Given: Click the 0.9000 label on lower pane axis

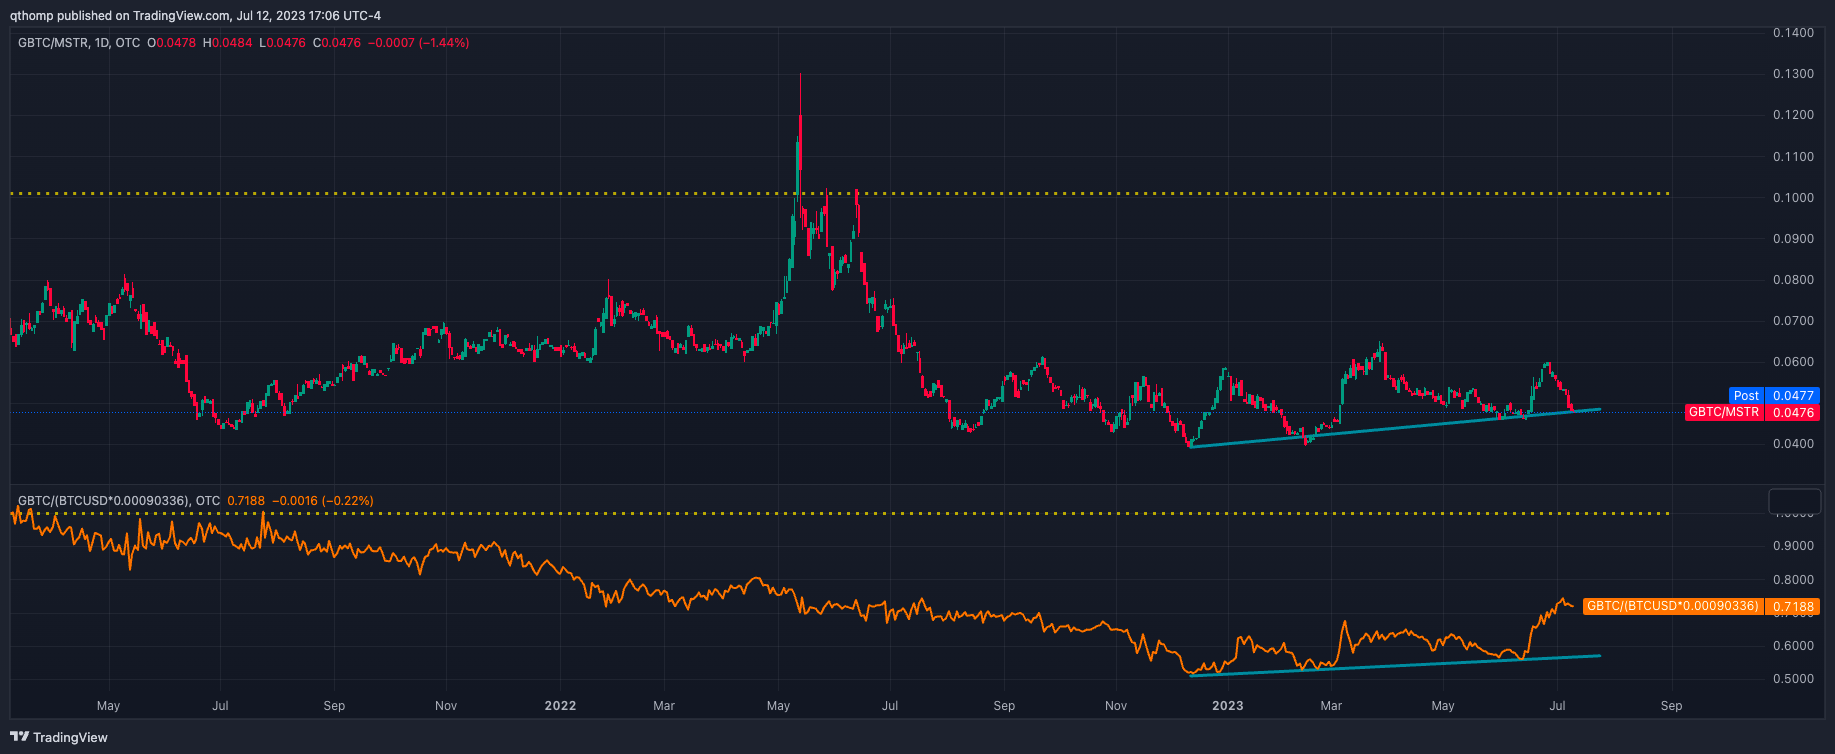Looking at the screenshot, I should click(x=1793, y=546).
